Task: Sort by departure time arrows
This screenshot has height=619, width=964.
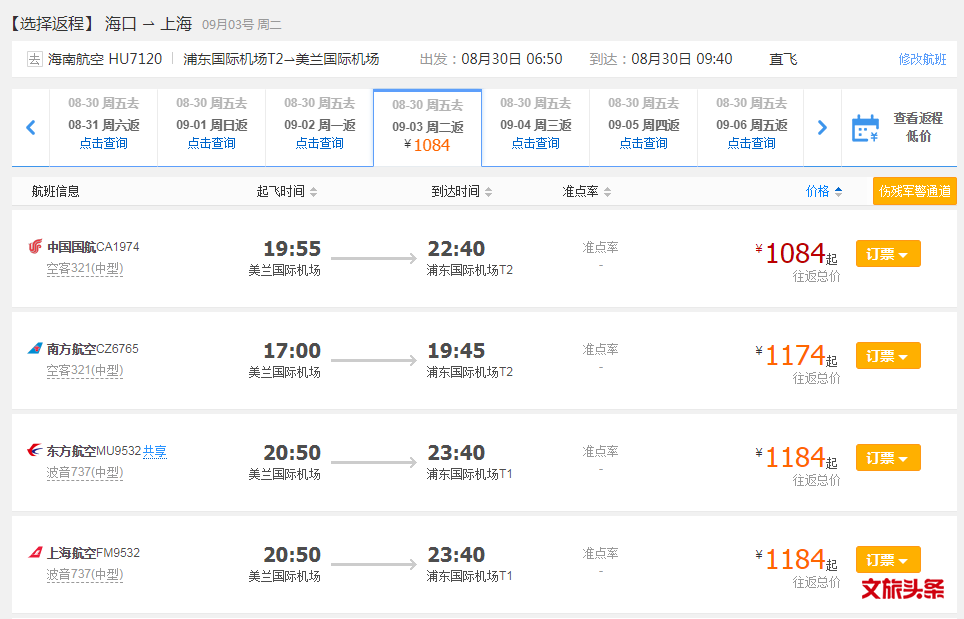Action: click(x=314, y=192)
